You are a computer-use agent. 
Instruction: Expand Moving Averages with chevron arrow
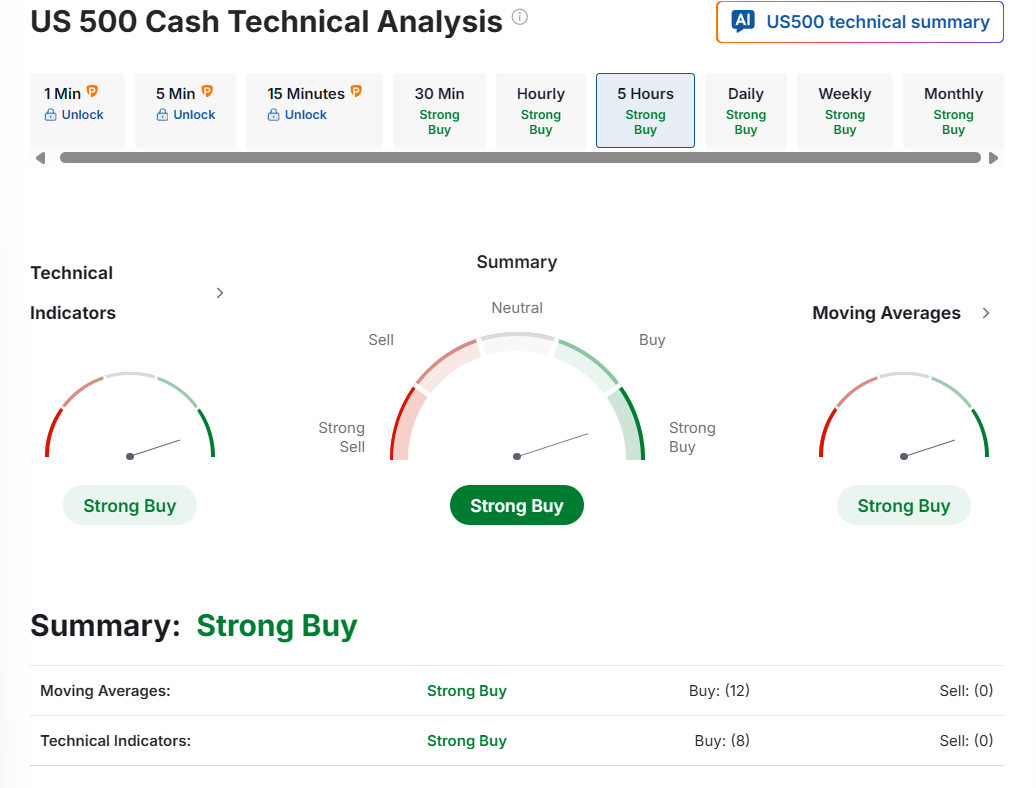pos(986,313)
